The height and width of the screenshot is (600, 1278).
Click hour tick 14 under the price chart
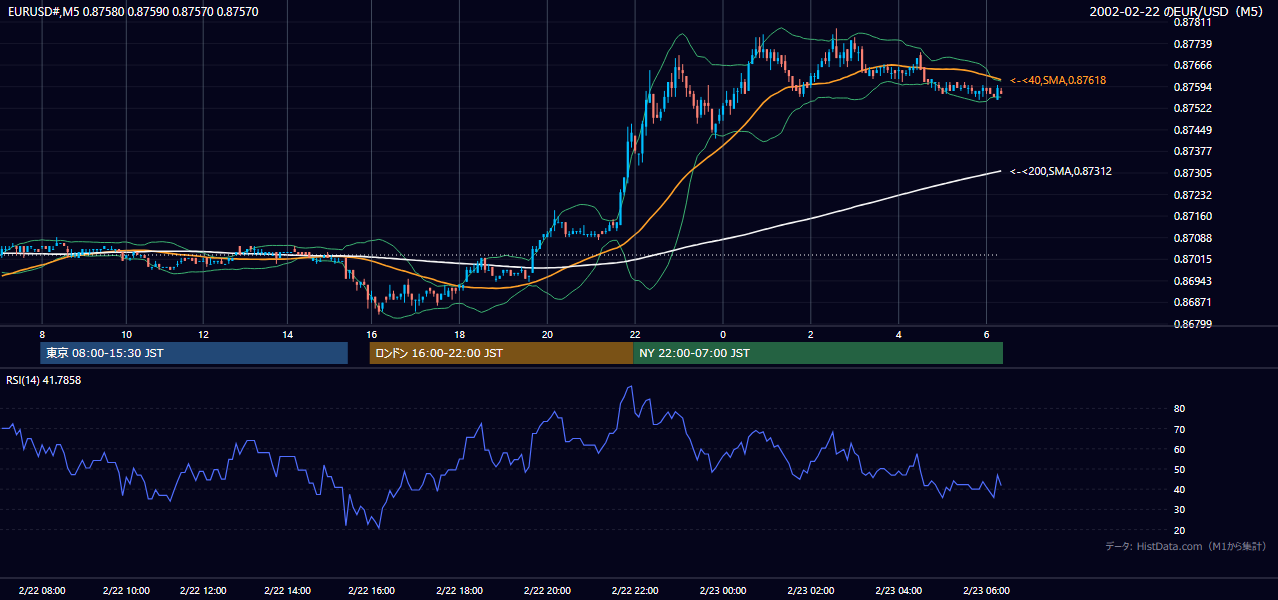tap(287, 333)
